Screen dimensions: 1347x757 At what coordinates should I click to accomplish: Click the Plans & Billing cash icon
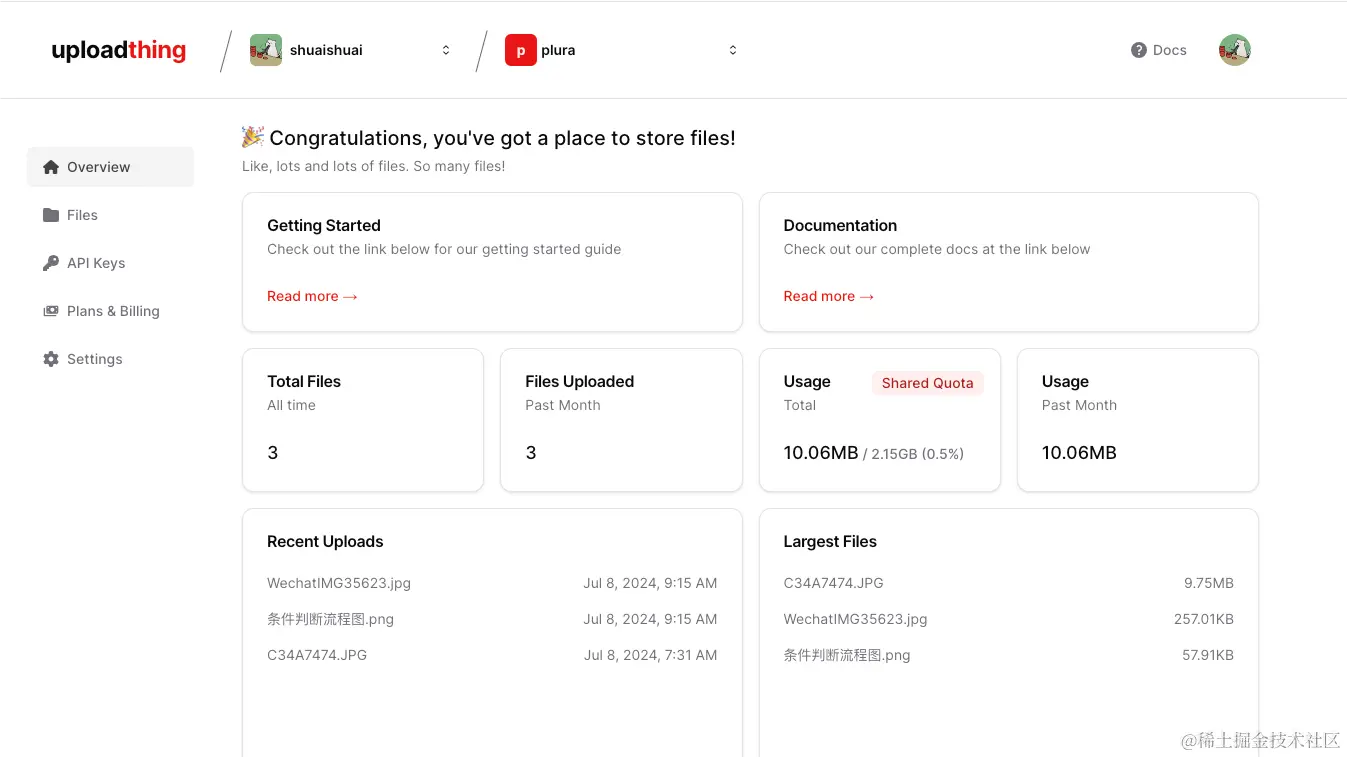pyautogui.click(x=51, y=311)
